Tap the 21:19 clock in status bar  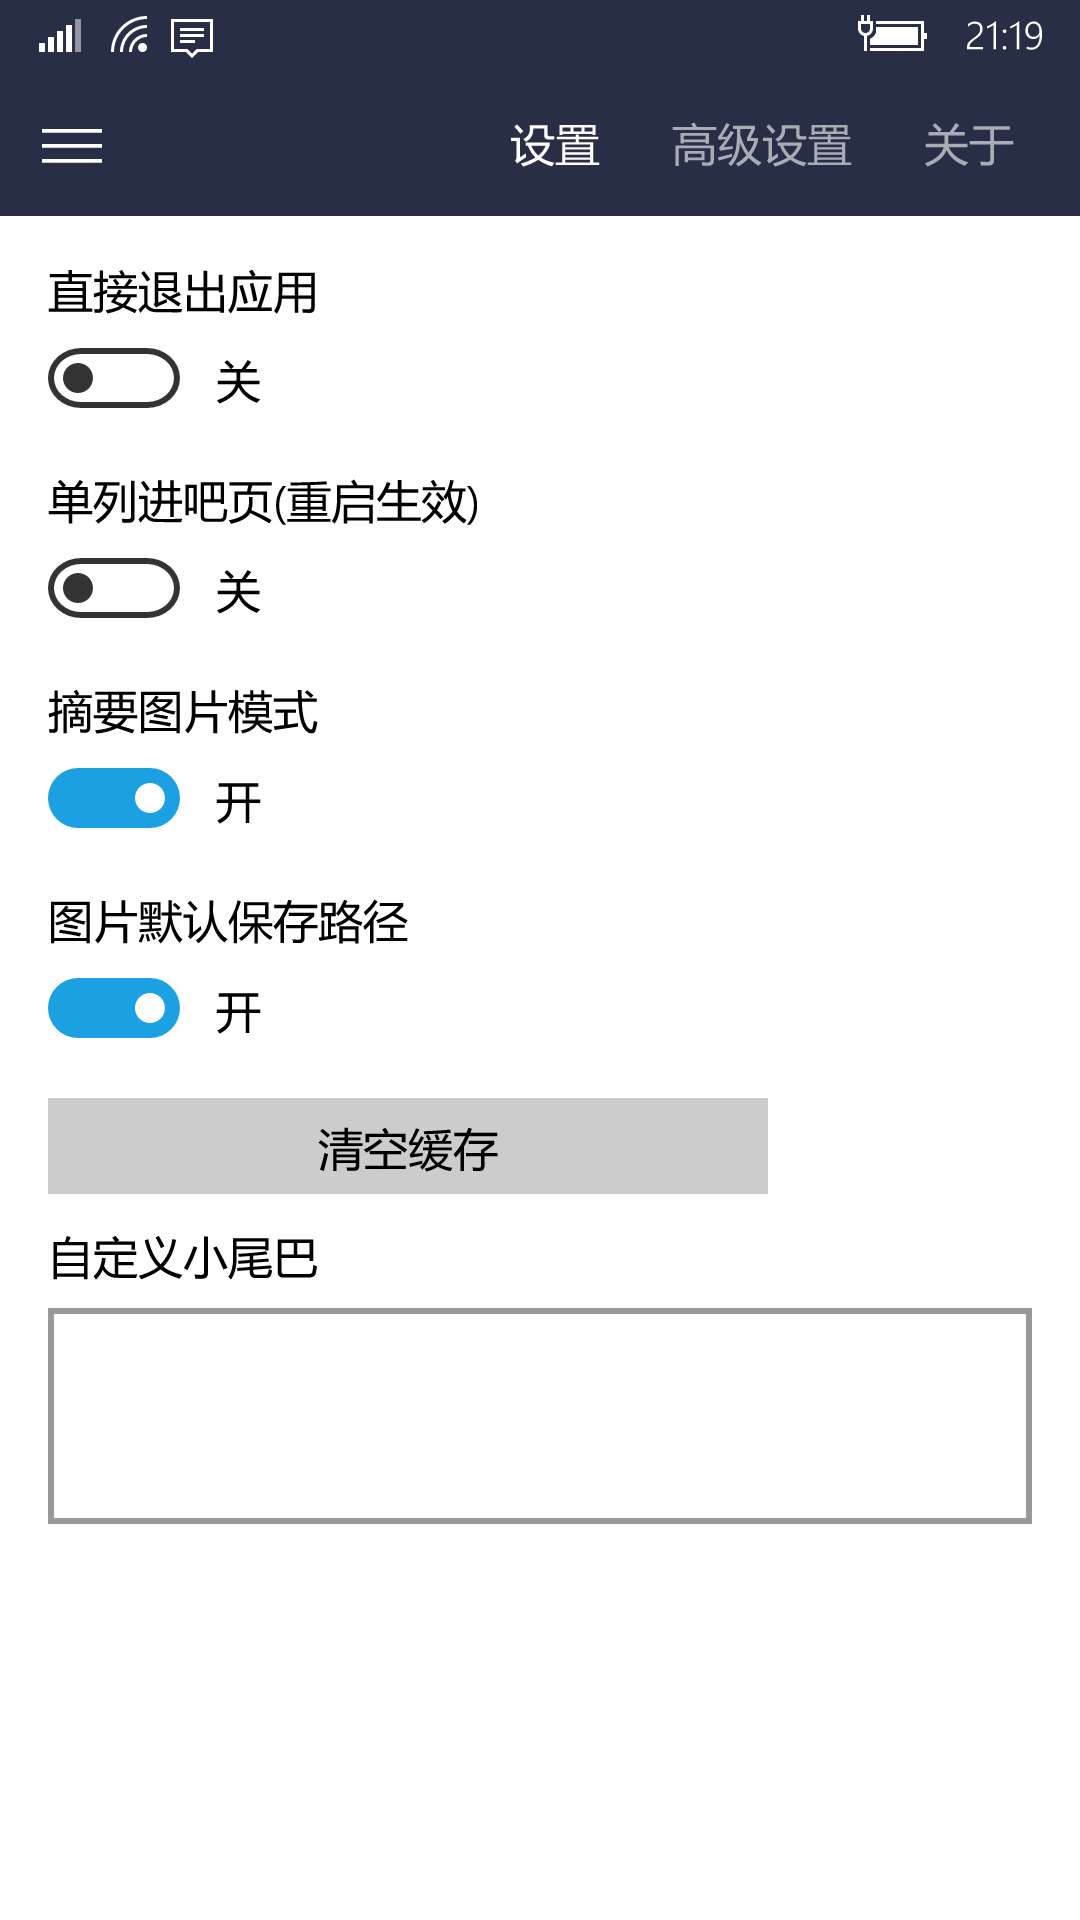tap(1003, 37)
